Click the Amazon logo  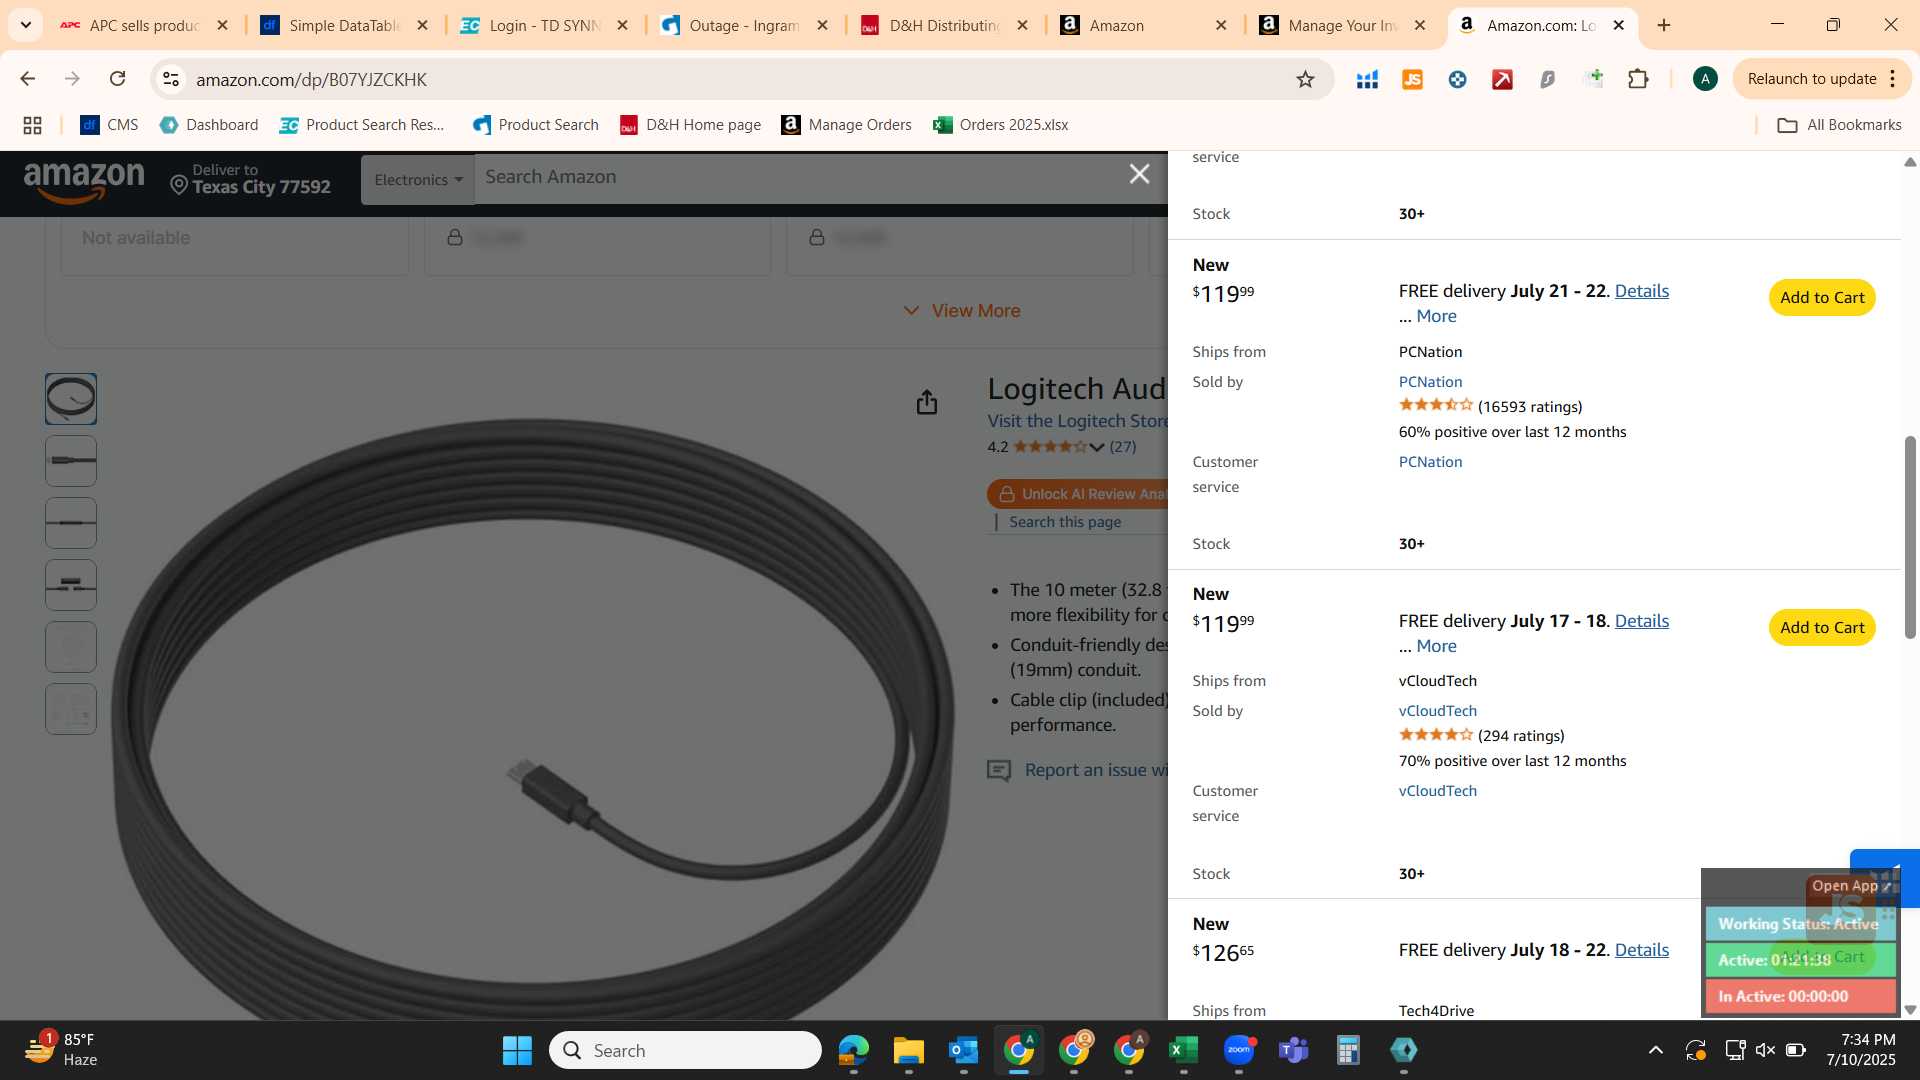(x=84, y=183)
